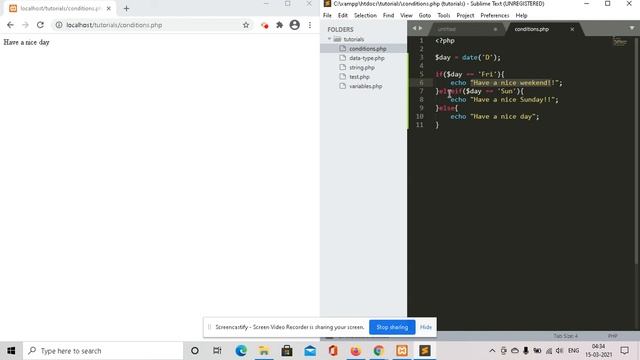This screenshot has height=360, width=640.
Task: Open the Goto menu
Action: point(425,16)
